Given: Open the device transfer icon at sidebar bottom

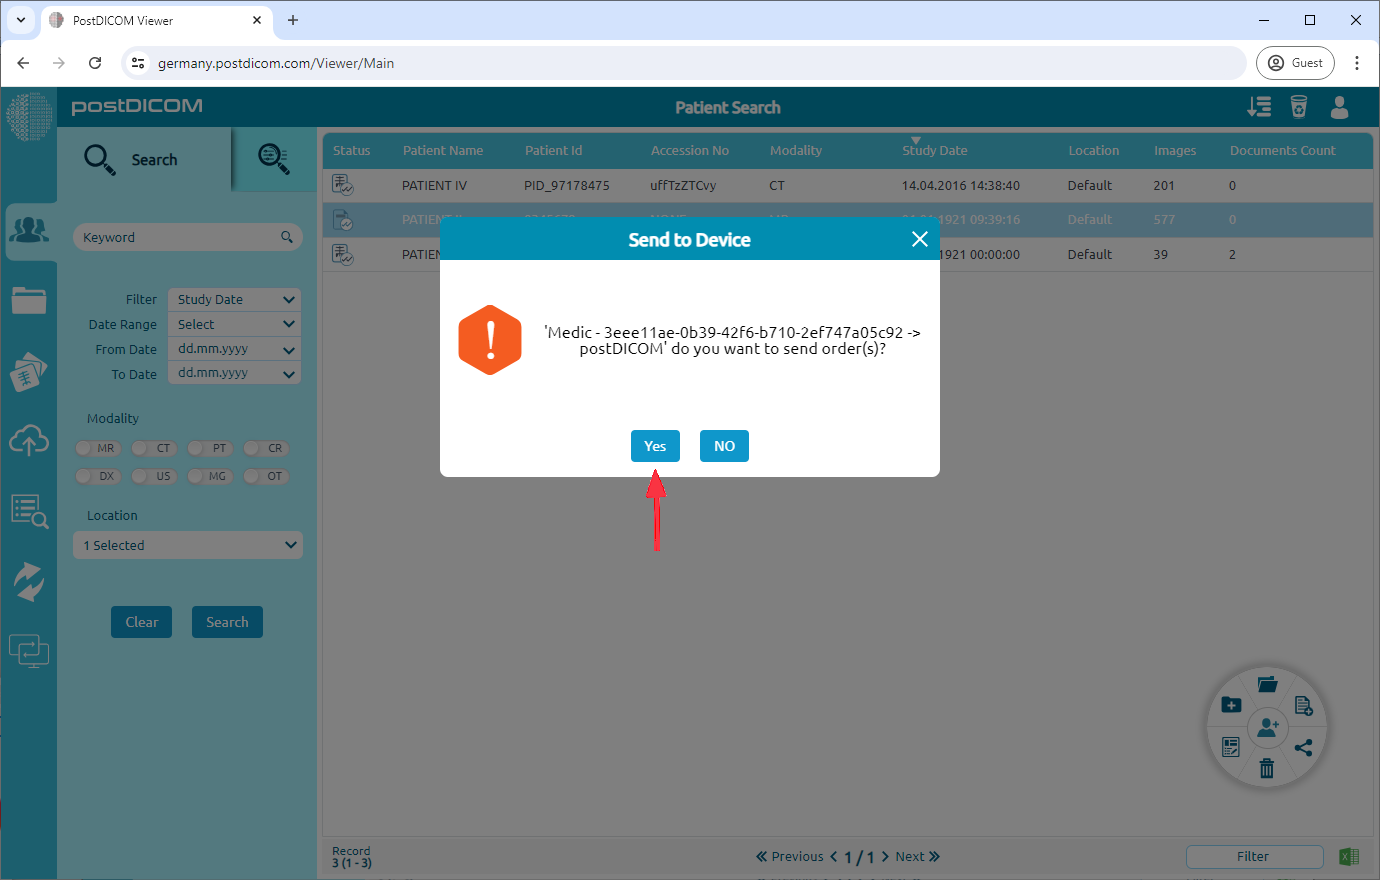Looking at the screenshot, I should [30, 651].
